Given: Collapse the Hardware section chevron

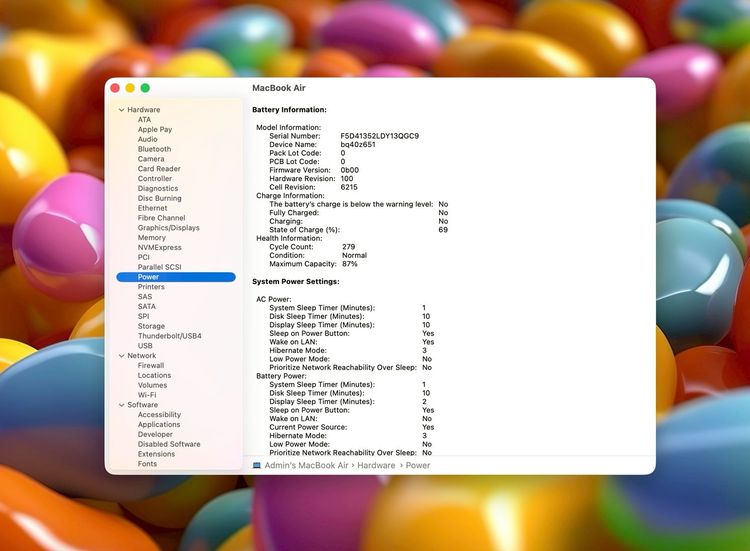Looking at the screenshot, I should [x=121, y=110].
